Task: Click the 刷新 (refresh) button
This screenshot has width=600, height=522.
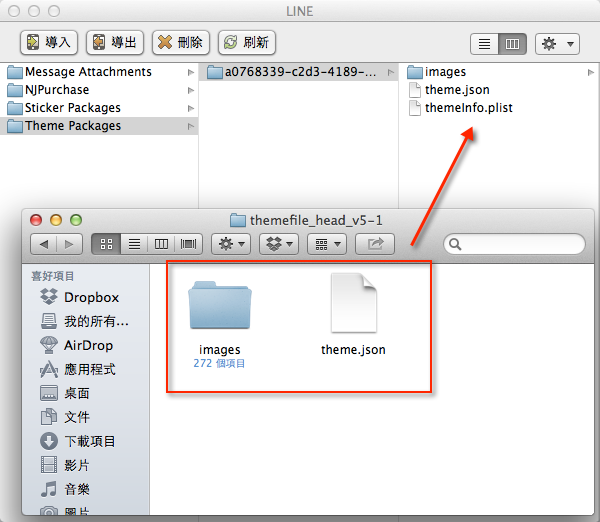Action: coord(247,42)
